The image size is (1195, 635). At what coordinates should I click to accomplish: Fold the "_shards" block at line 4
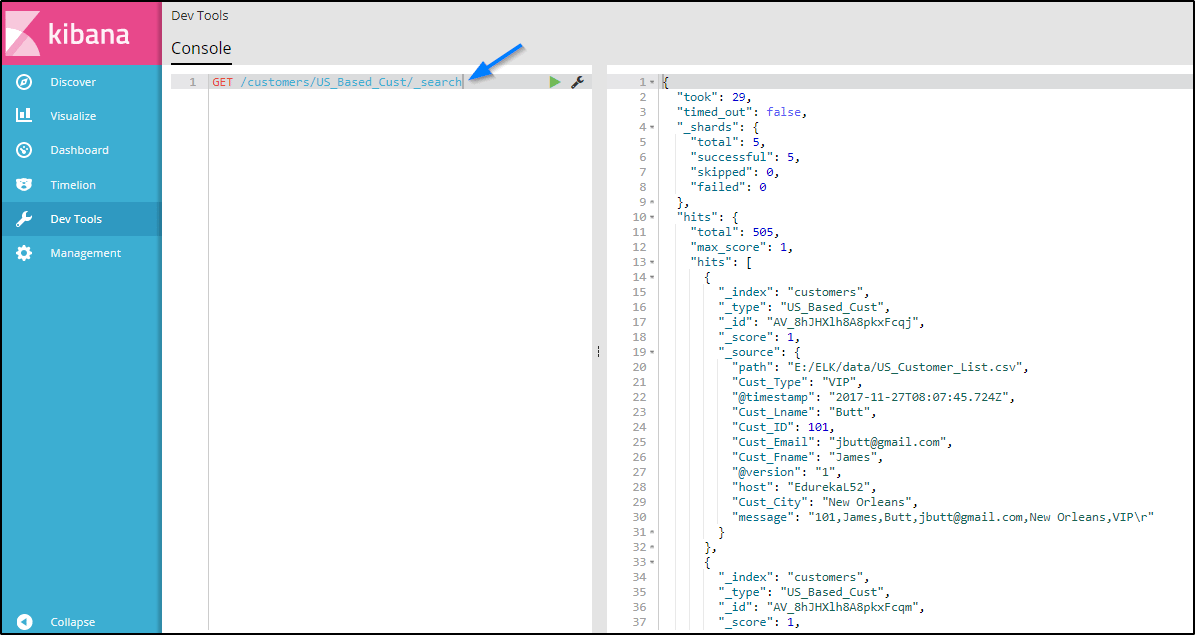click(652, 127)
